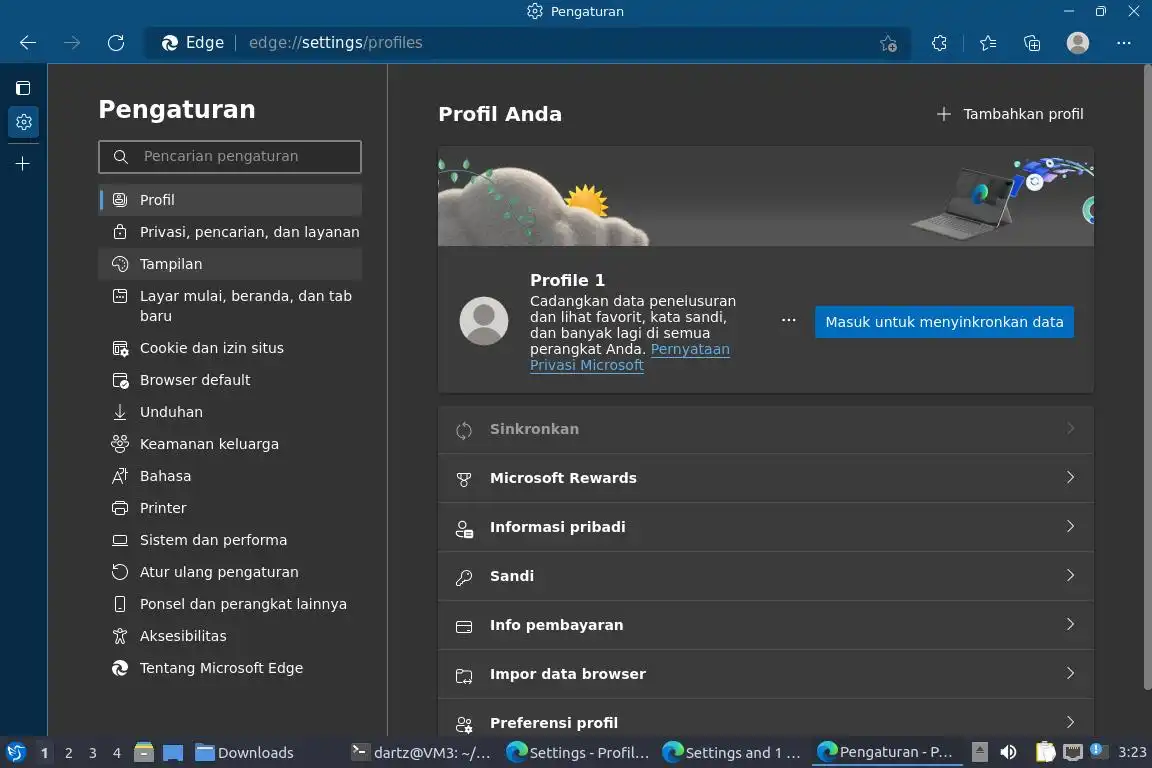Viewport: 1152px width, 768px height.
Task: Open Edge settings and more menu
Action: point(1124,43)
